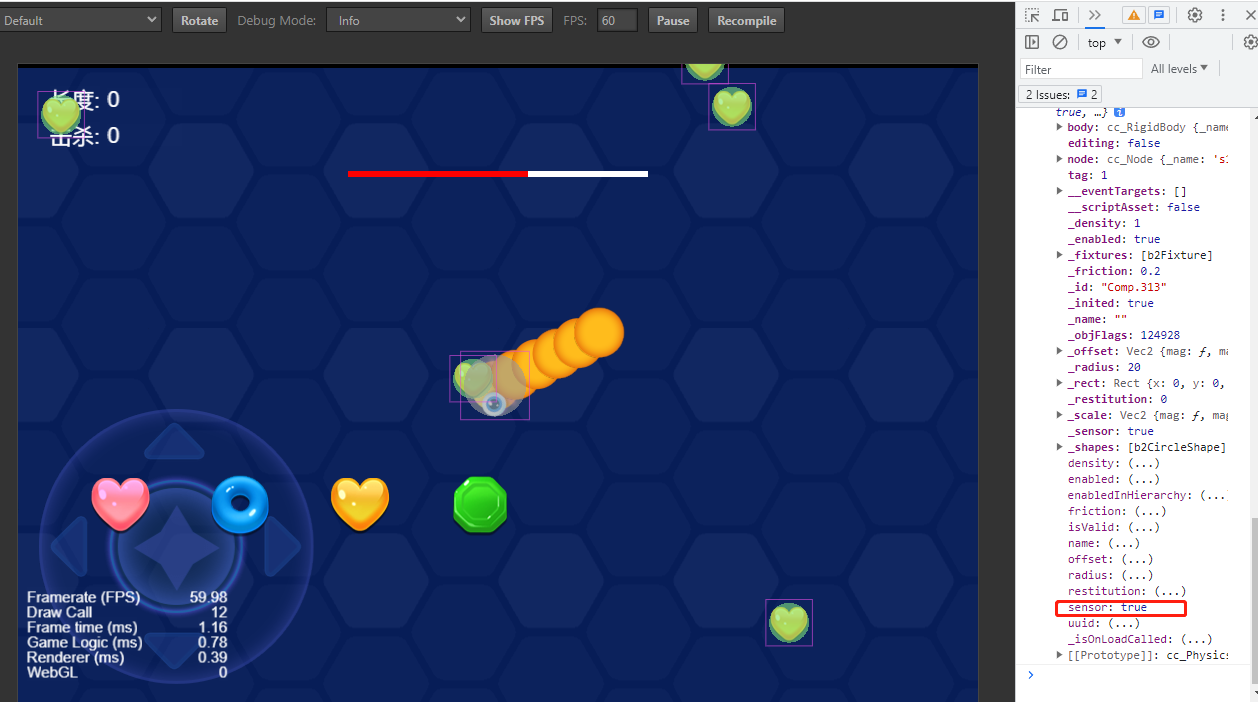Click the FPS value field showing 60
This screenshot has height=702, width=1258.
click(x=617, y=20)
